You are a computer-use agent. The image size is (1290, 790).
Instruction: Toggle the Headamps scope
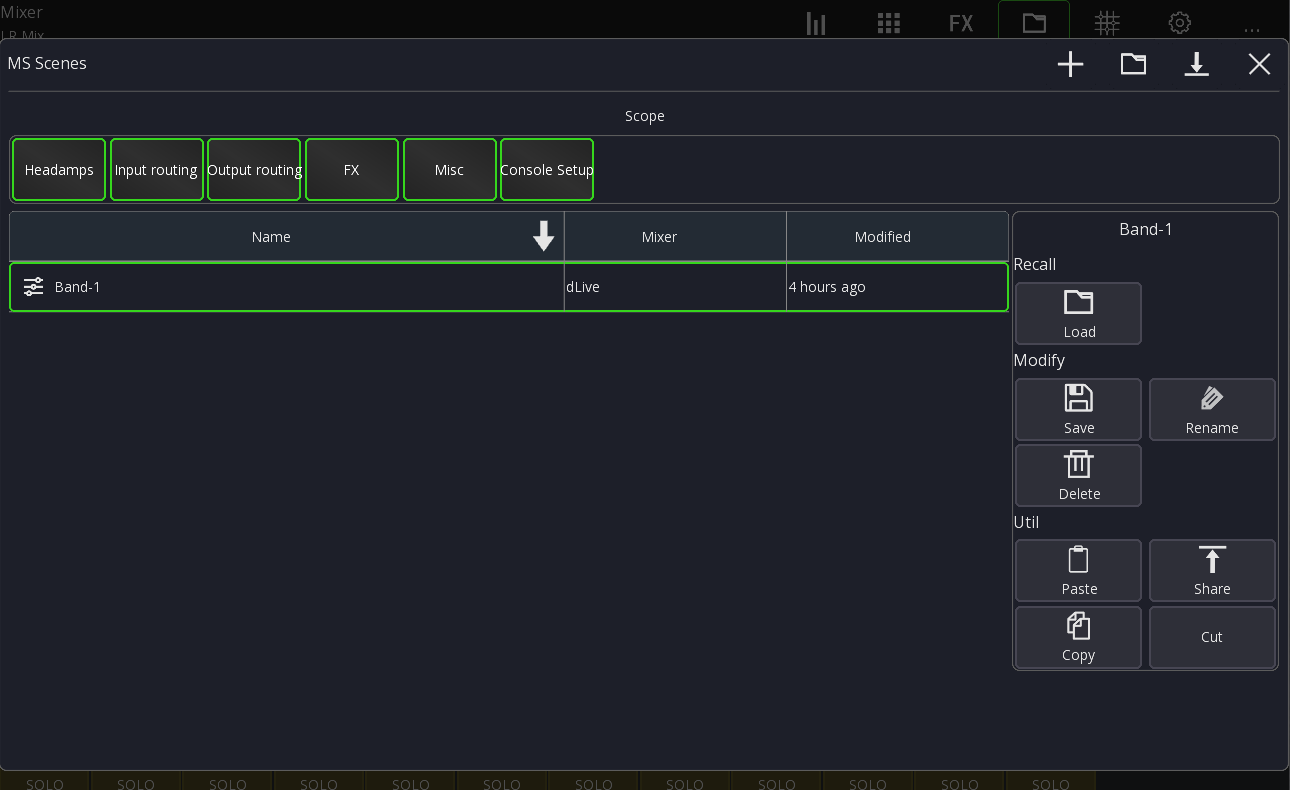(59, 170)
